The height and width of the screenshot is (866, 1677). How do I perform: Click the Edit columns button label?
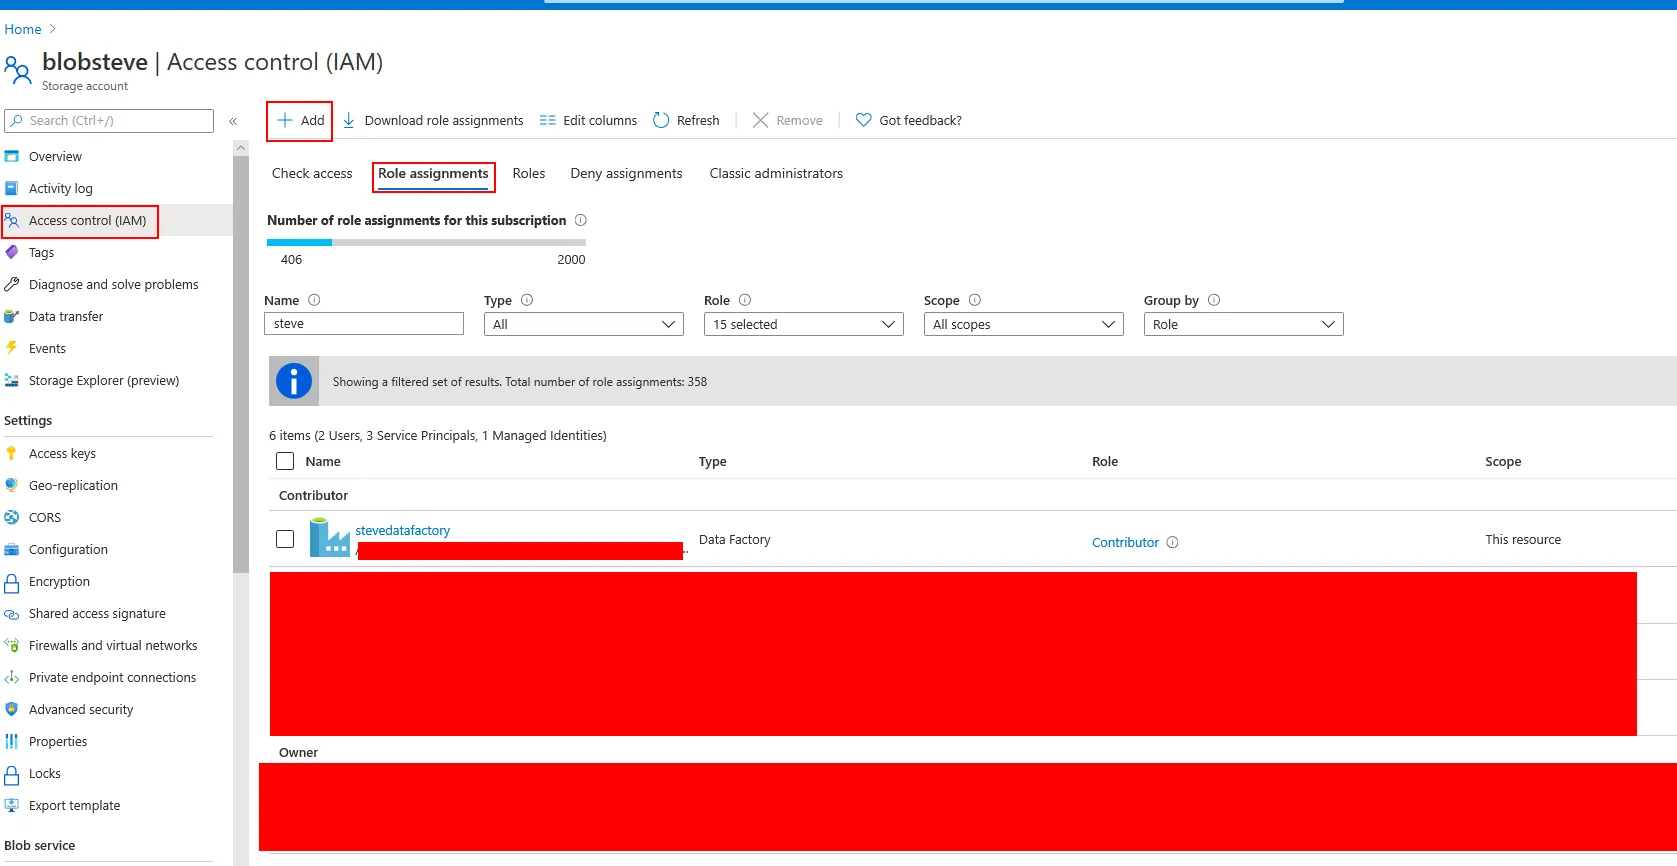point(600,120)
